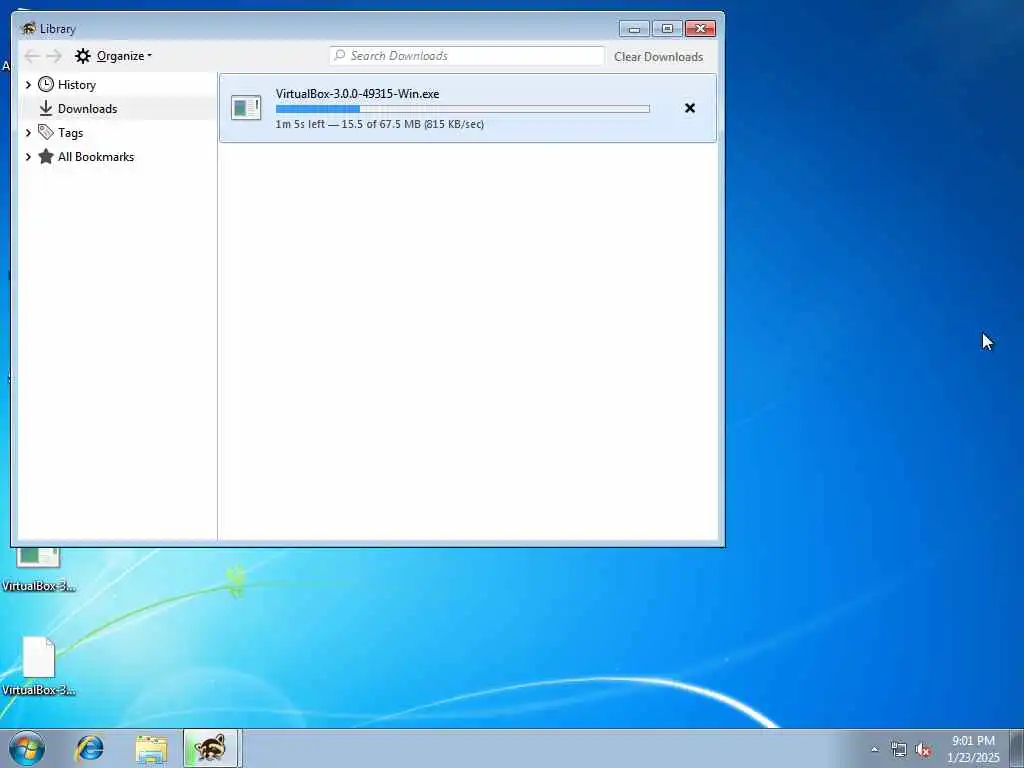1024x768 pixels.
Task: Select VirtualBox-3.0.0-49315-Win.exe file name
Action: coord(357,94)
